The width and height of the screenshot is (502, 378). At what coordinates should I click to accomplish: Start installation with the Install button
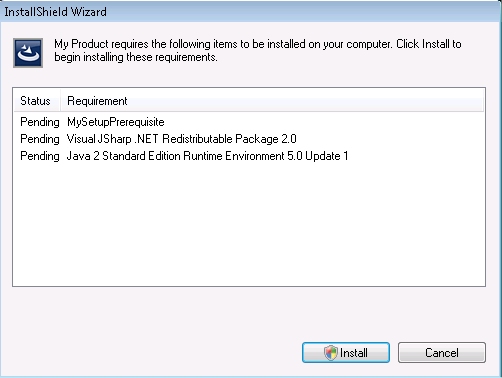click(346, 353)
